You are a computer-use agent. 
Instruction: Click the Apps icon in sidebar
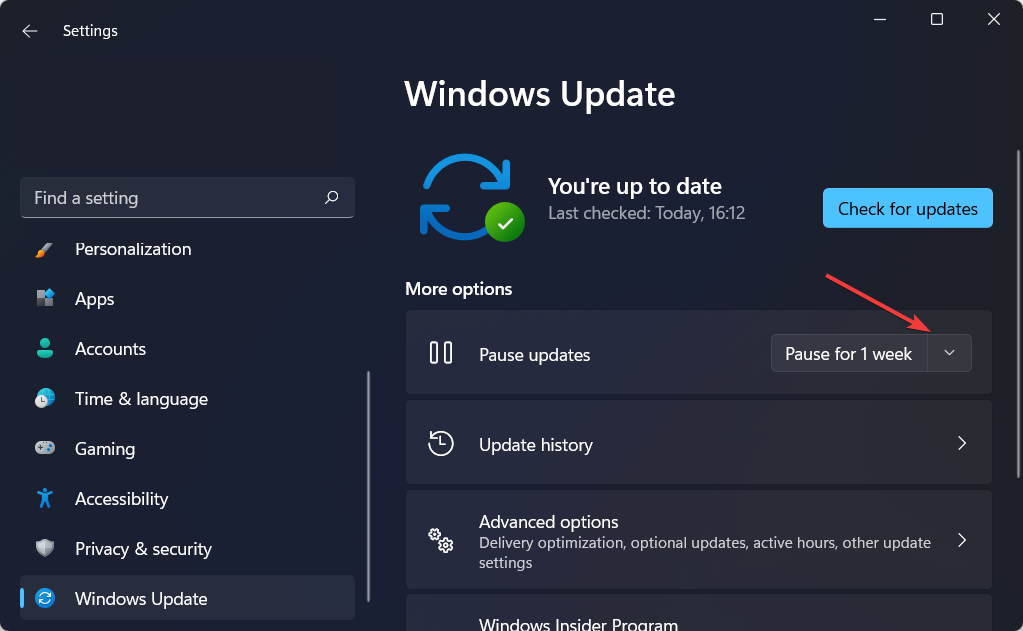click(x=44, y=299)
